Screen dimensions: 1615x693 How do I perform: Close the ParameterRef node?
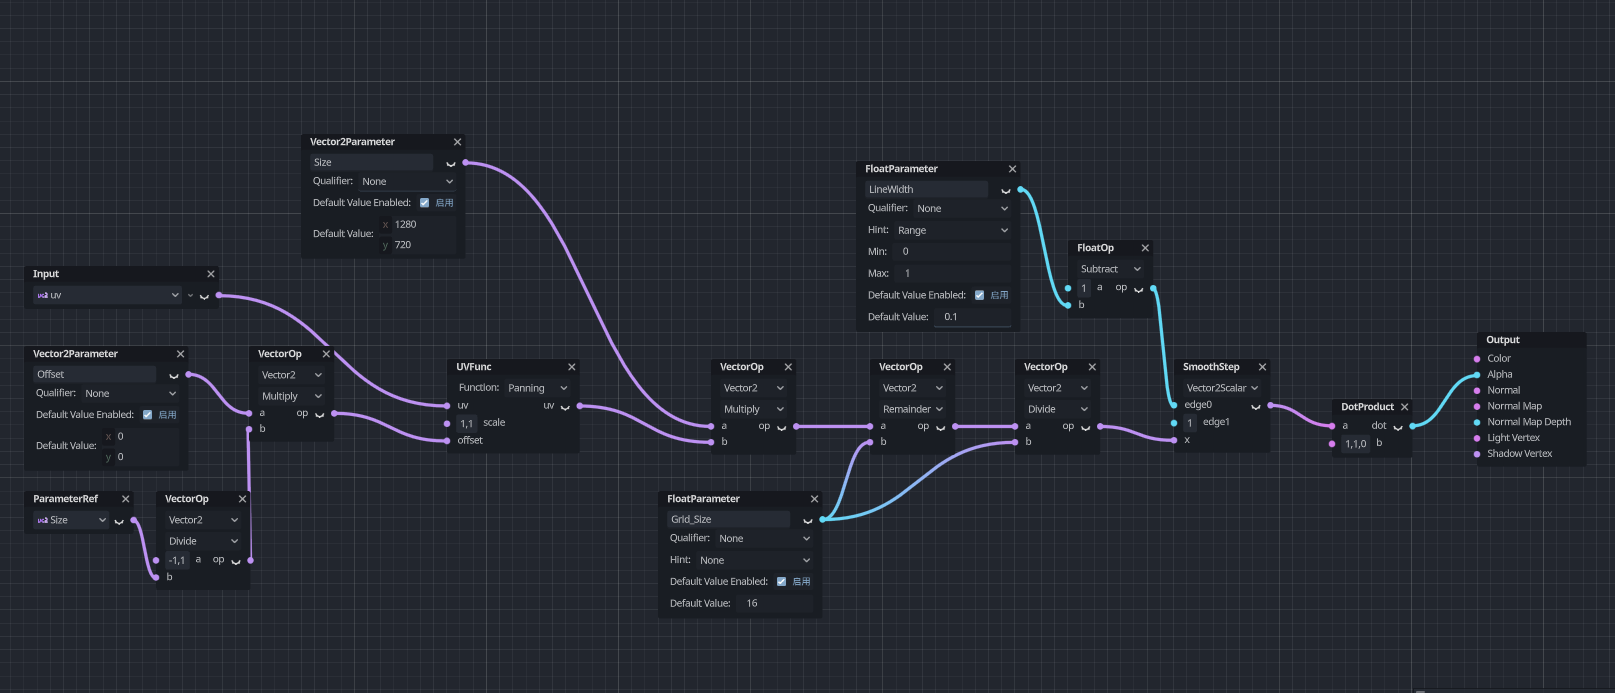(x=125, y=499)
